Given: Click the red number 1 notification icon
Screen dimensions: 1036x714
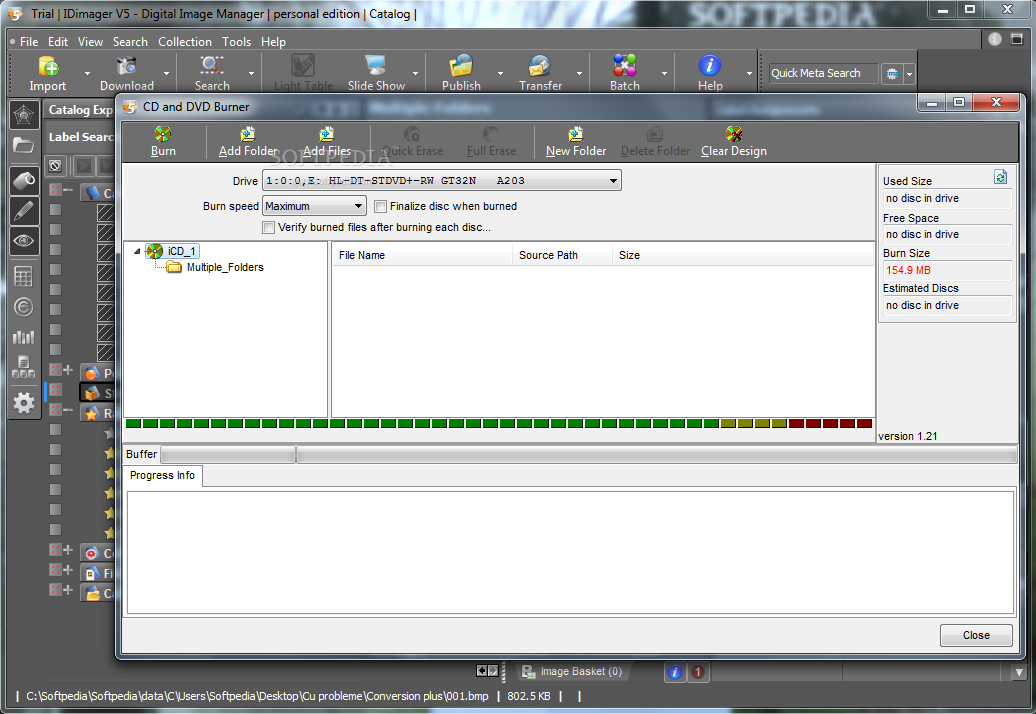Looking at the screenshot, I should [x=698, y=672].
